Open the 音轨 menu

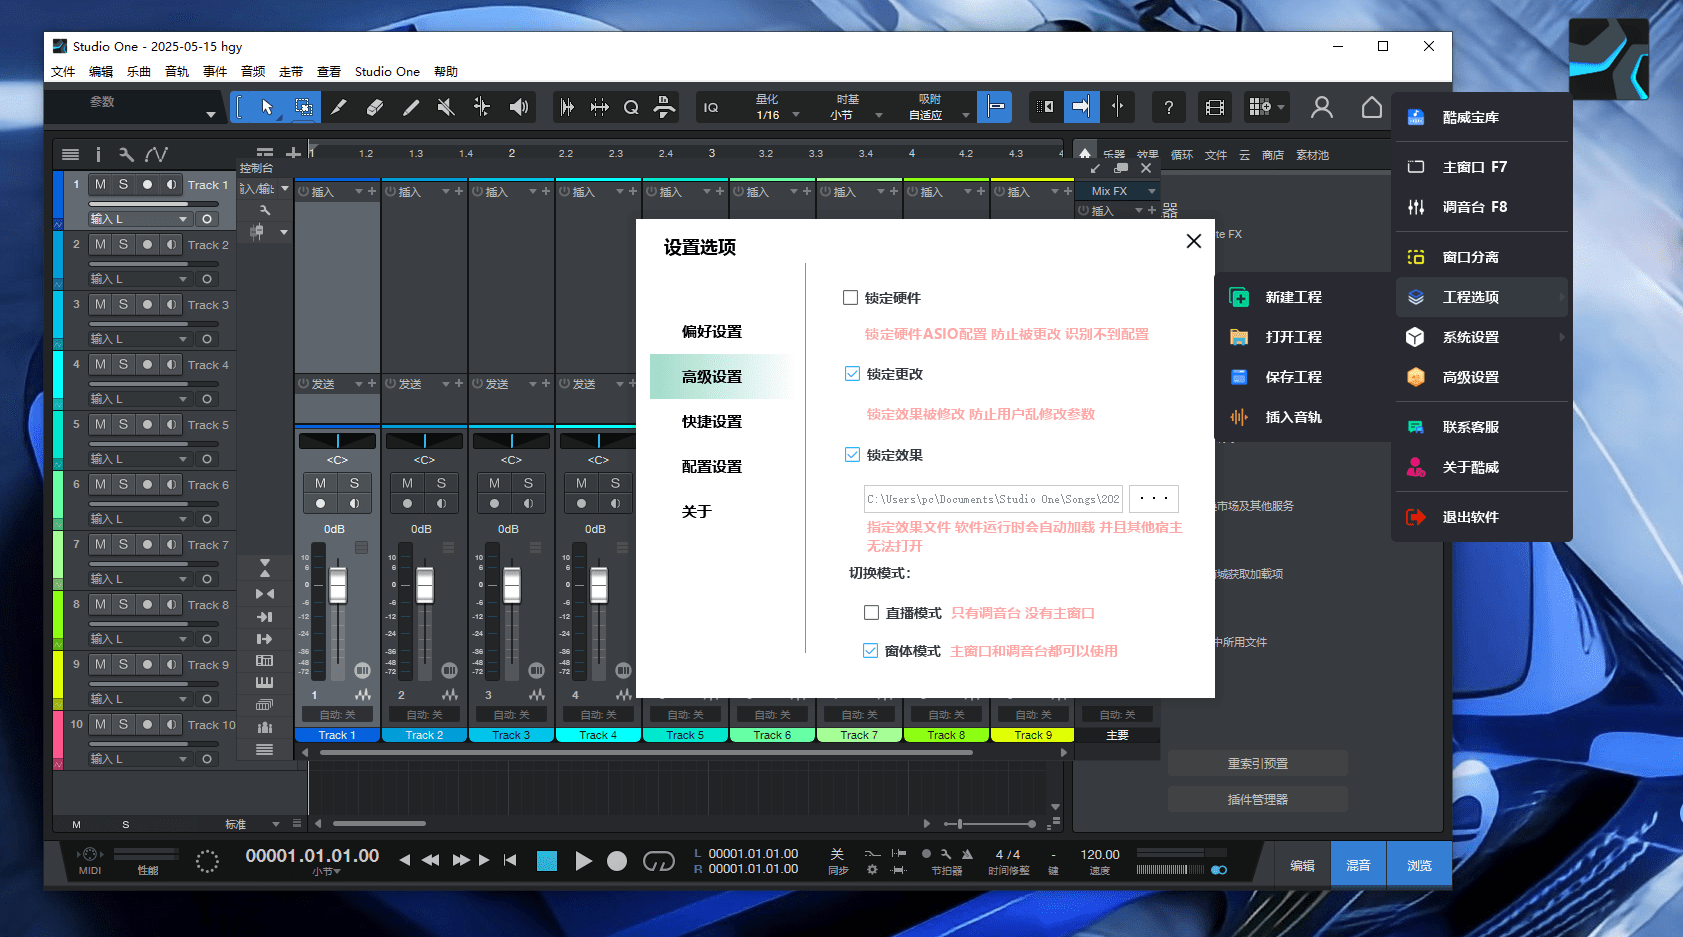(177, 72)
